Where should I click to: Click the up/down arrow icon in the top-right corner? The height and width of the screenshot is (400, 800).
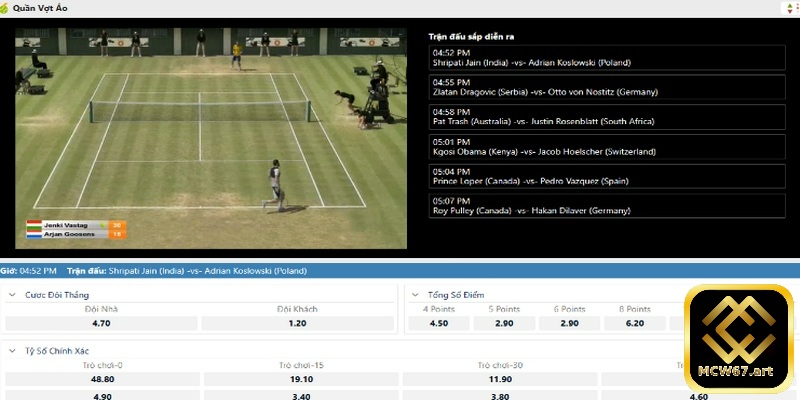click(789, 8)
